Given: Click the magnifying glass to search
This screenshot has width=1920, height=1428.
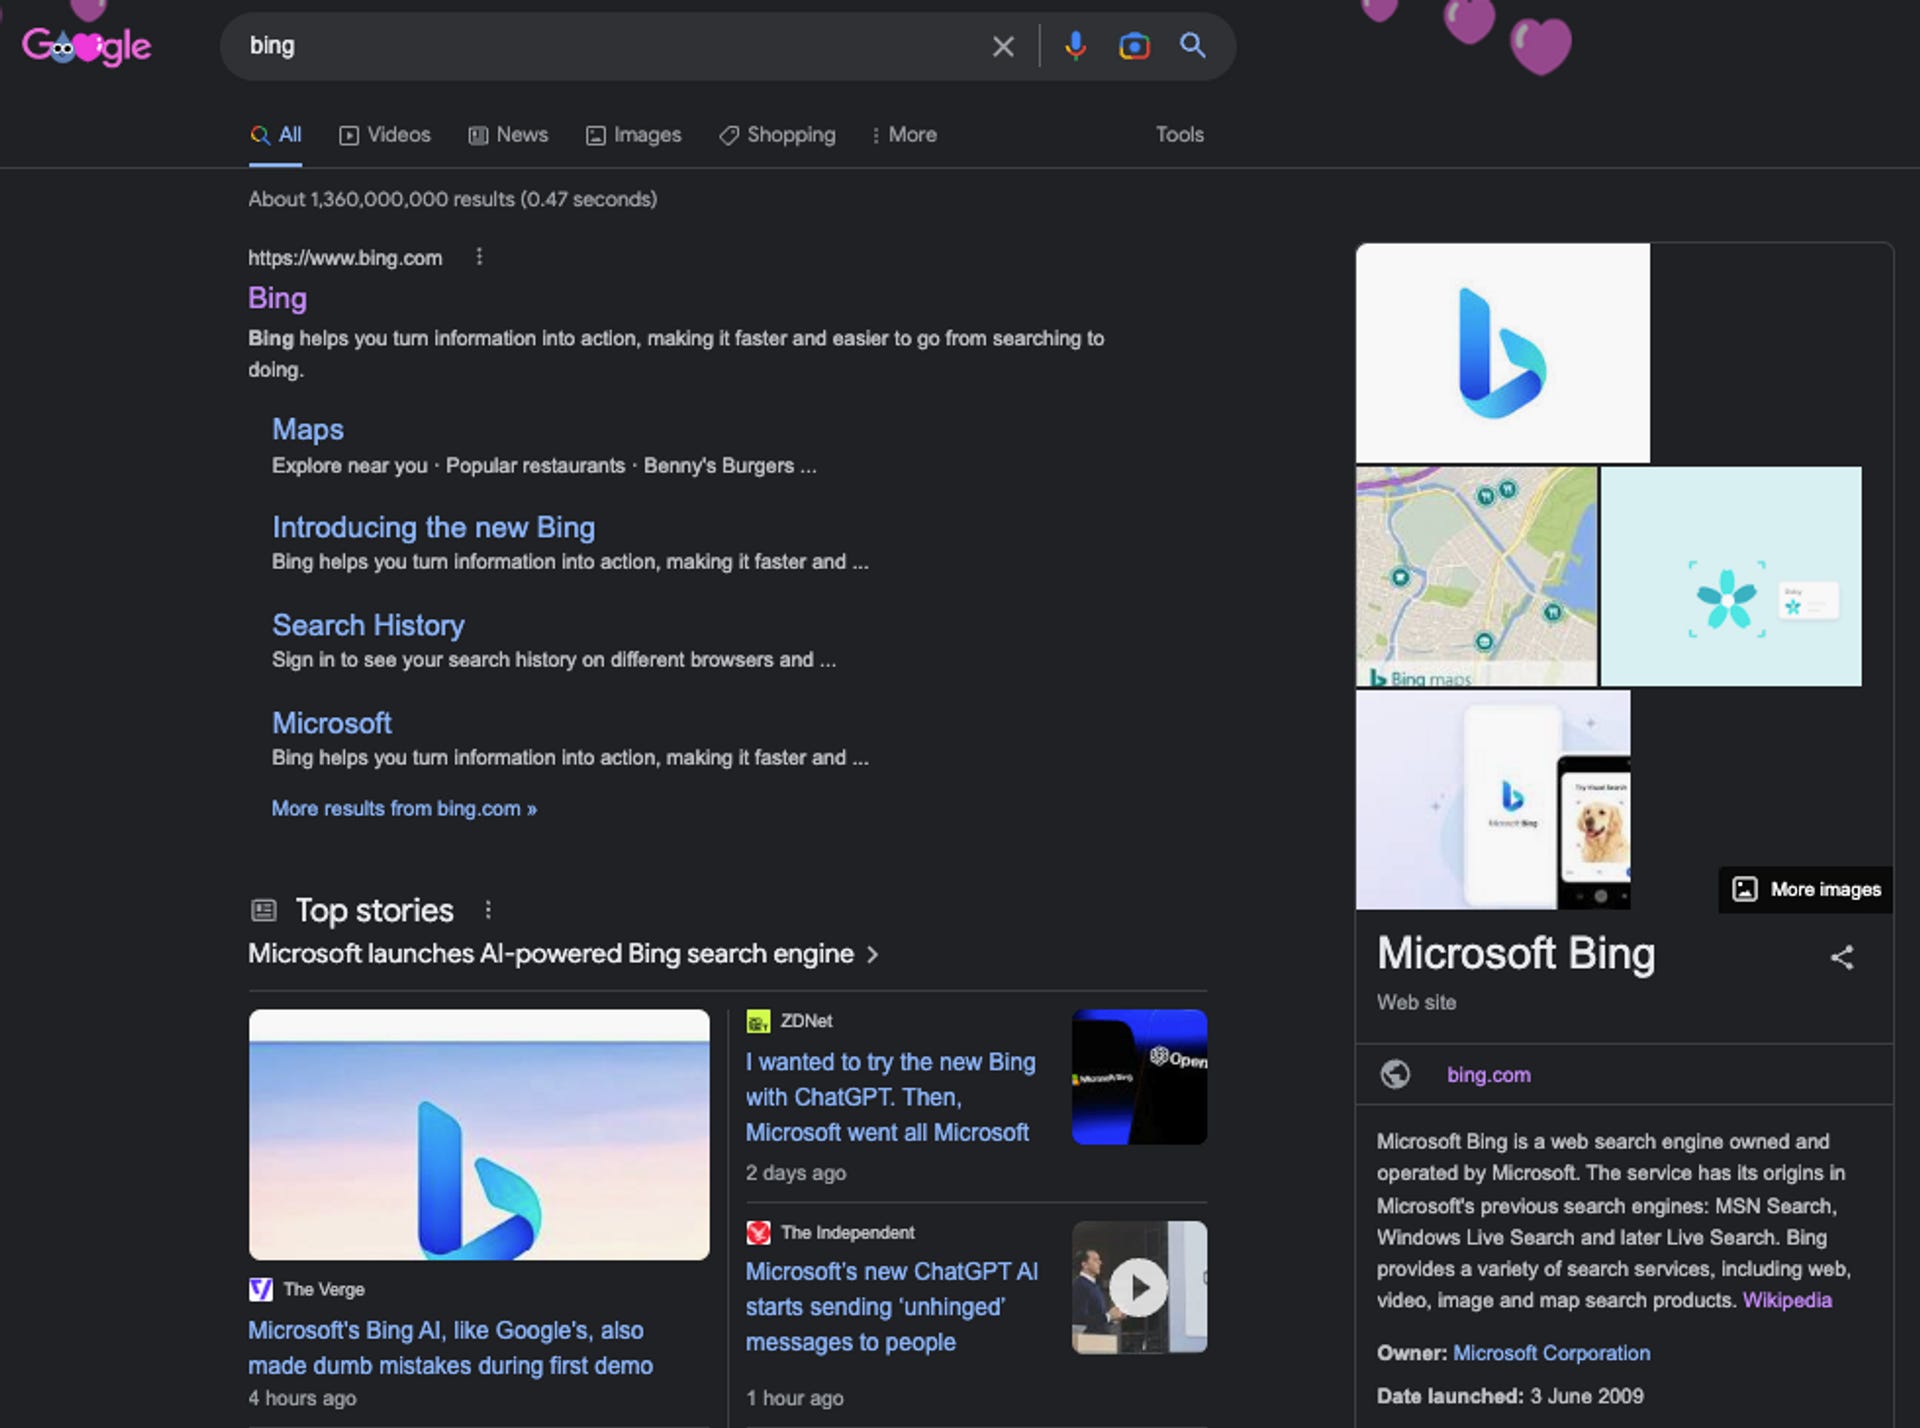Looking at the screenshot, I should click(1192, 46).
